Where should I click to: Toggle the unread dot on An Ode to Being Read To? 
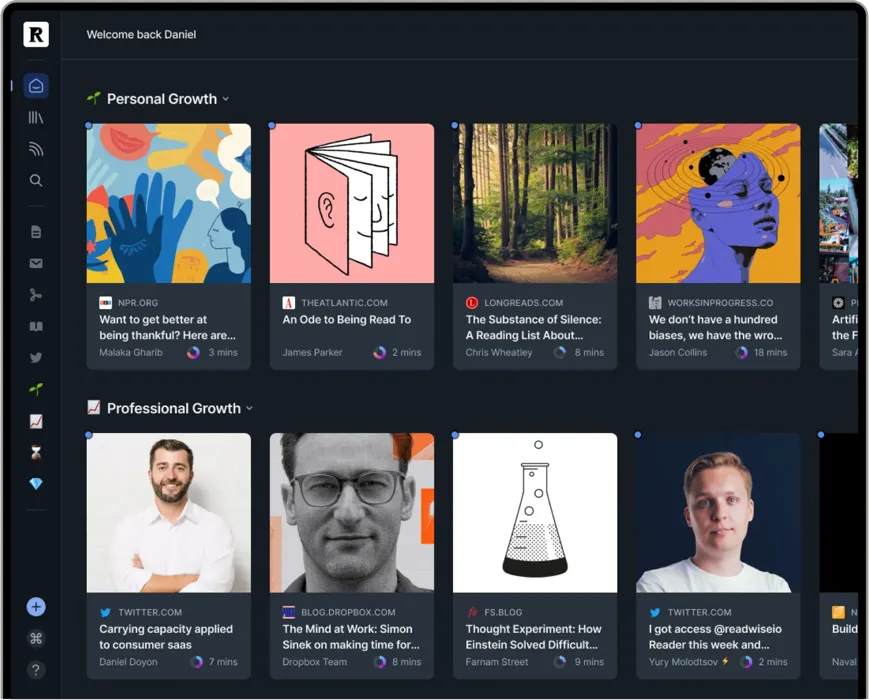click(x=272, y=125)
